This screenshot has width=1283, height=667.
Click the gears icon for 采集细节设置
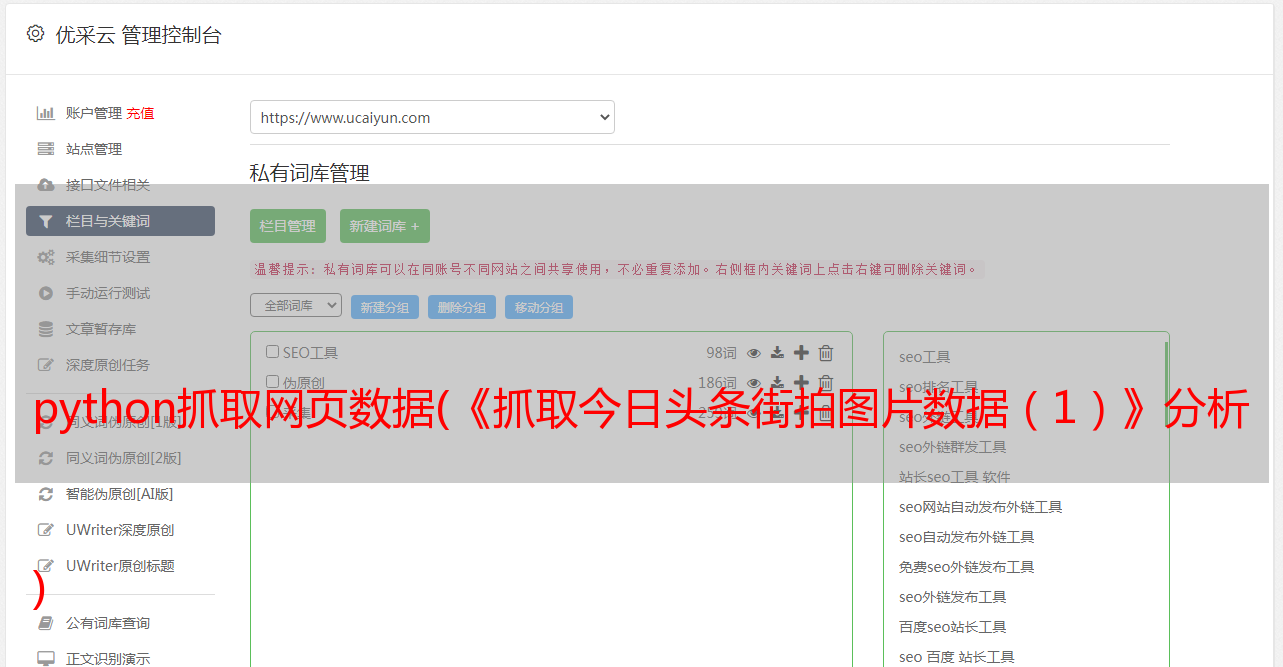click(46, 257)
